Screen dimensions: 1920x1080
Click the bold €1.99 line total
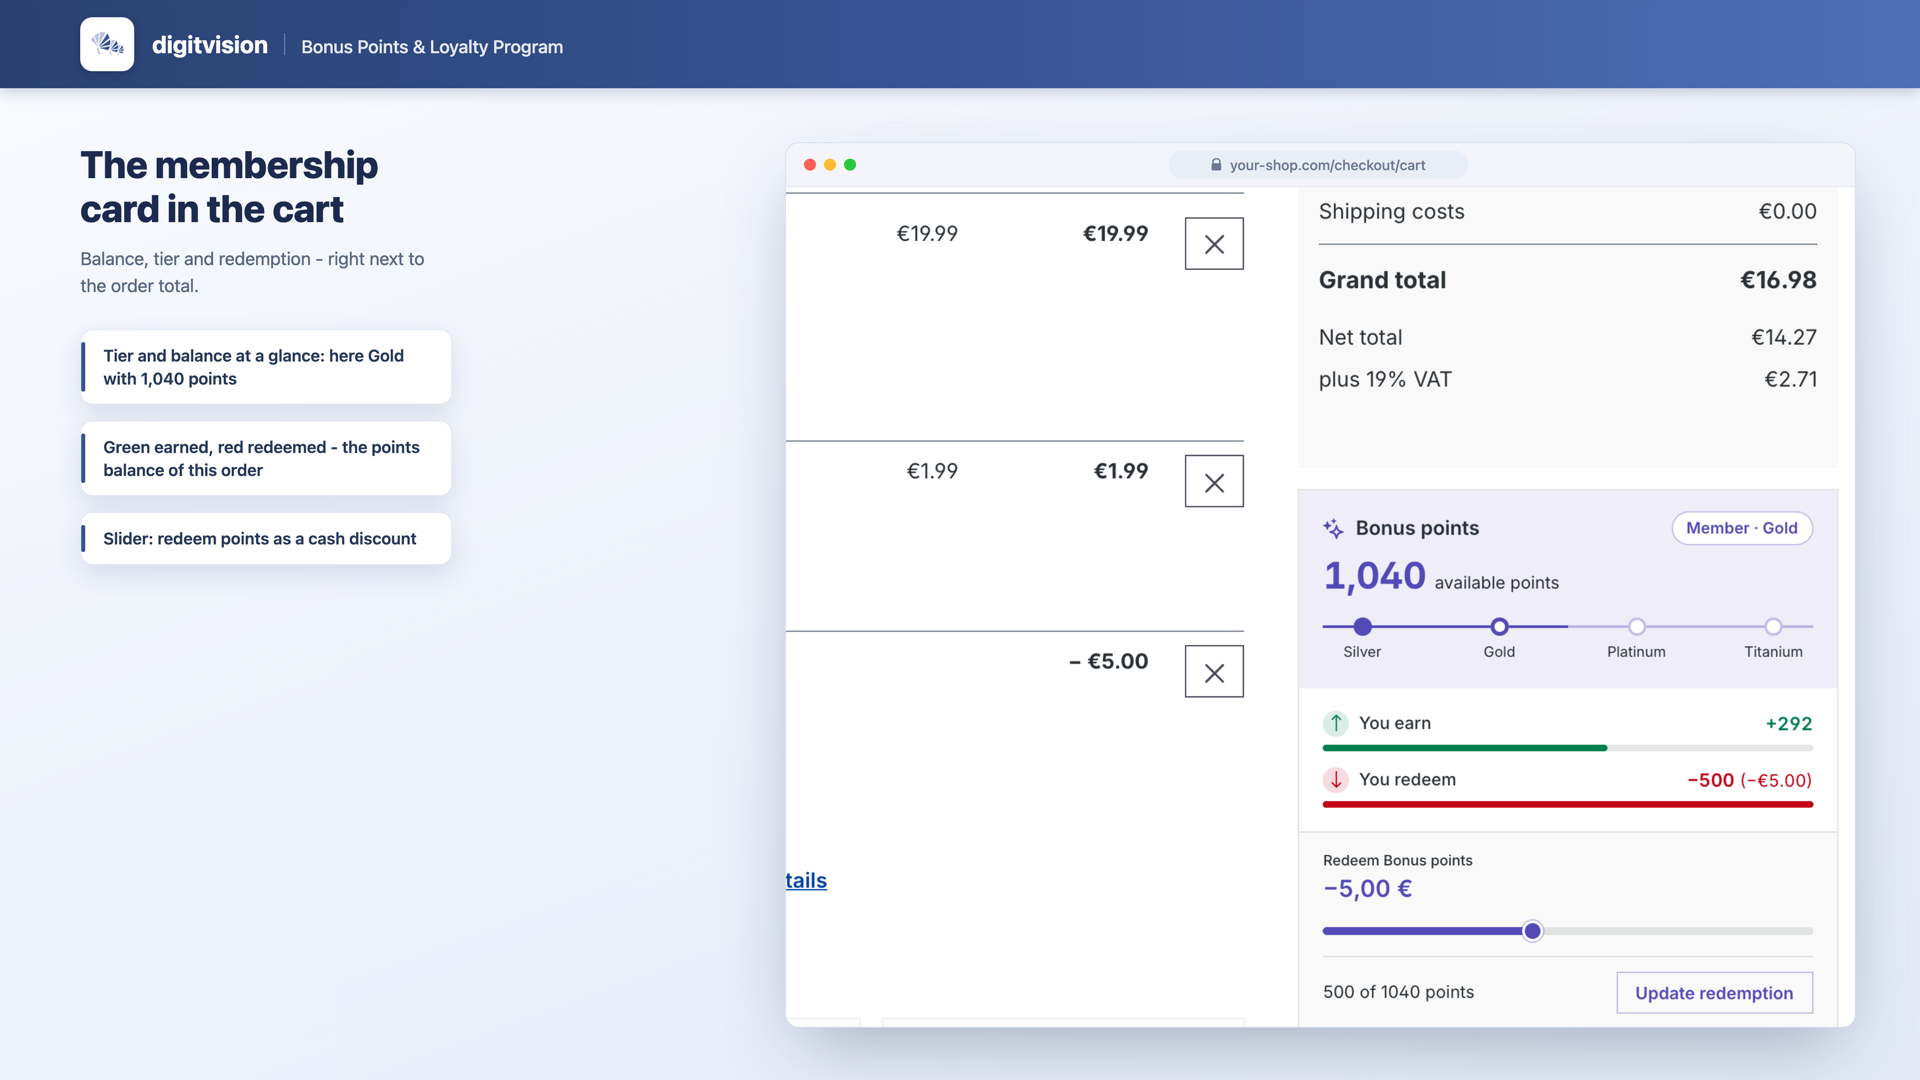1120,471
